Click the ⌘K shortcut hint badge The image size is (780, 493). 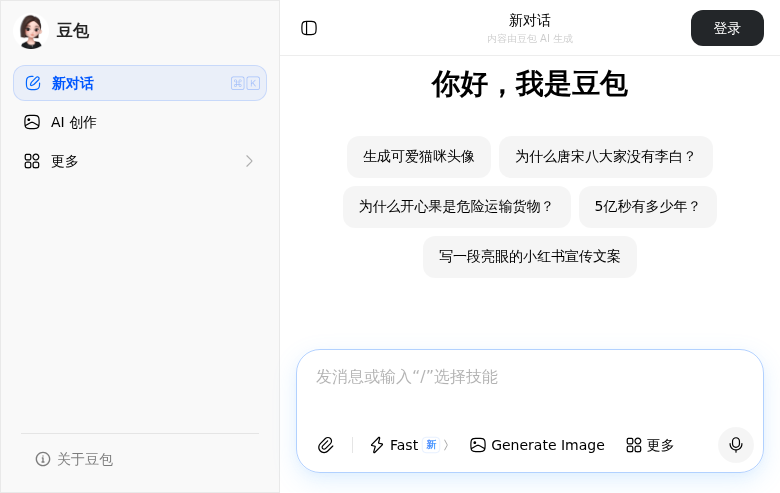coord(245,83)
